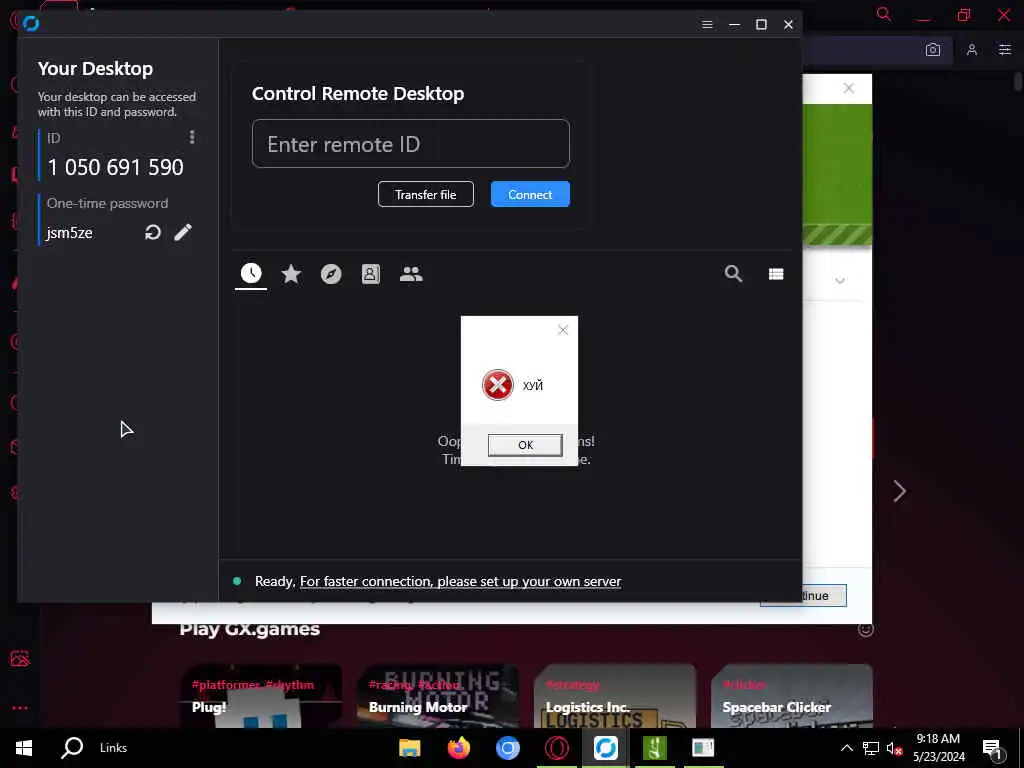Viewport: 1024px width, 768px height.
Task: Switch to RustDesk in taskbar
Action: [605, 748]
